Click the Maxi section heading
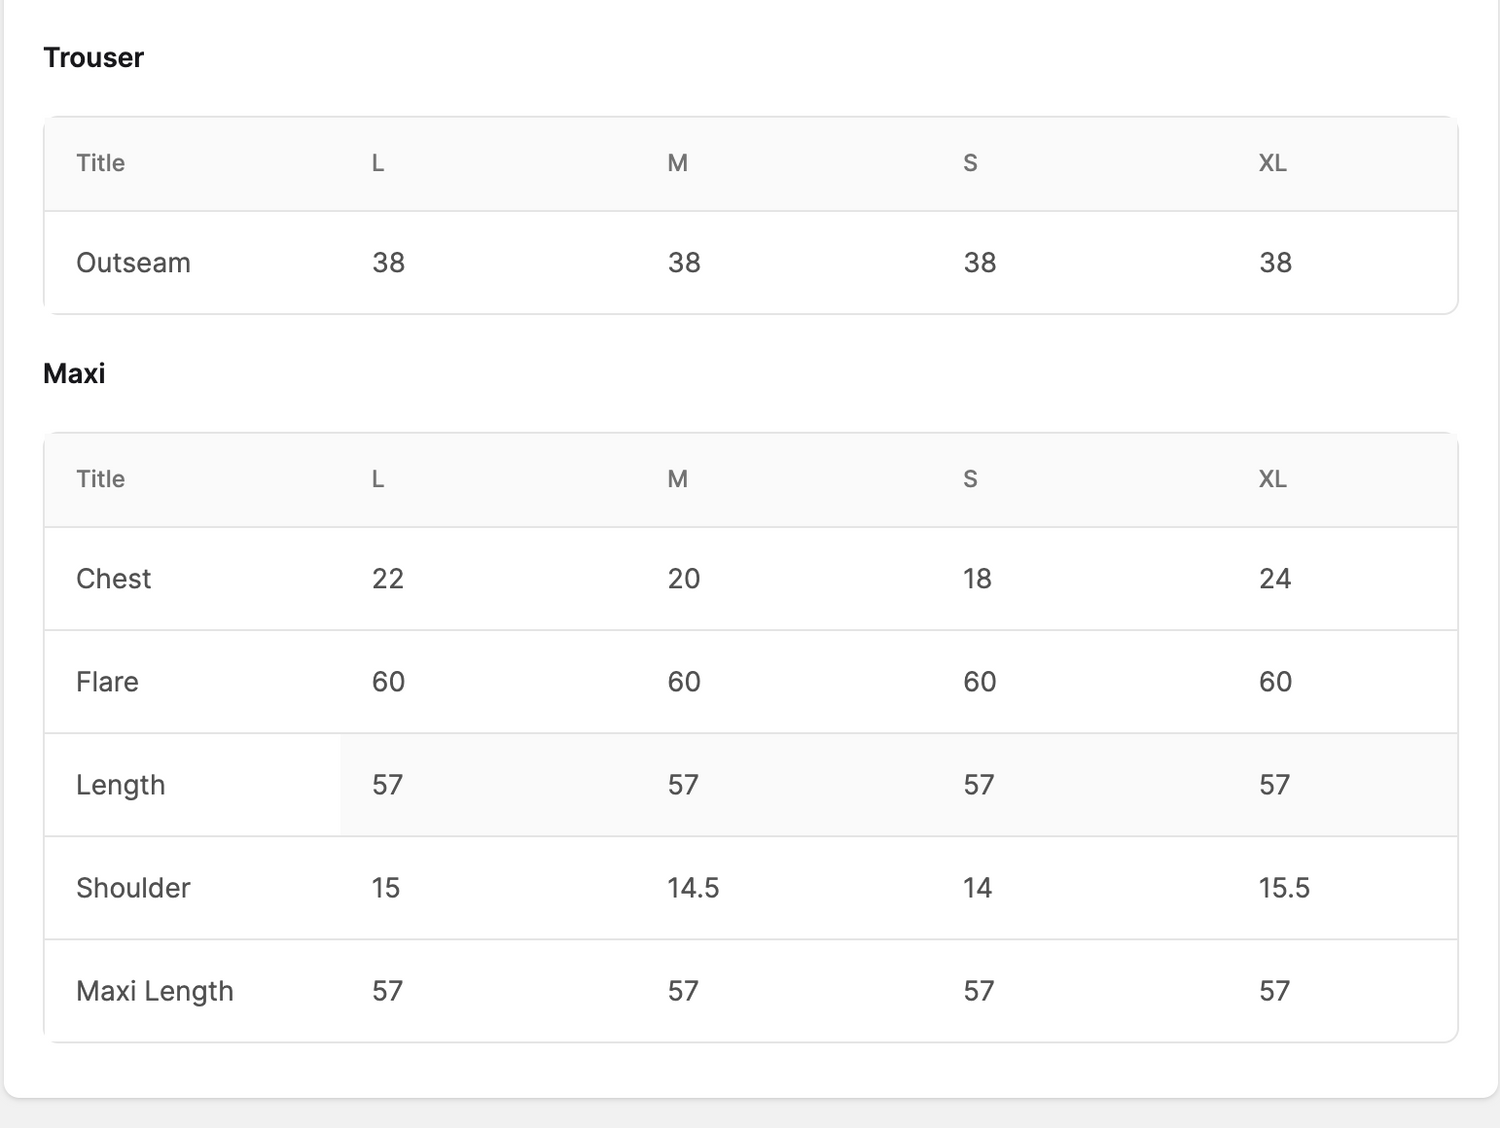The image size is (1500, 1128). click(x=74, y=374)
